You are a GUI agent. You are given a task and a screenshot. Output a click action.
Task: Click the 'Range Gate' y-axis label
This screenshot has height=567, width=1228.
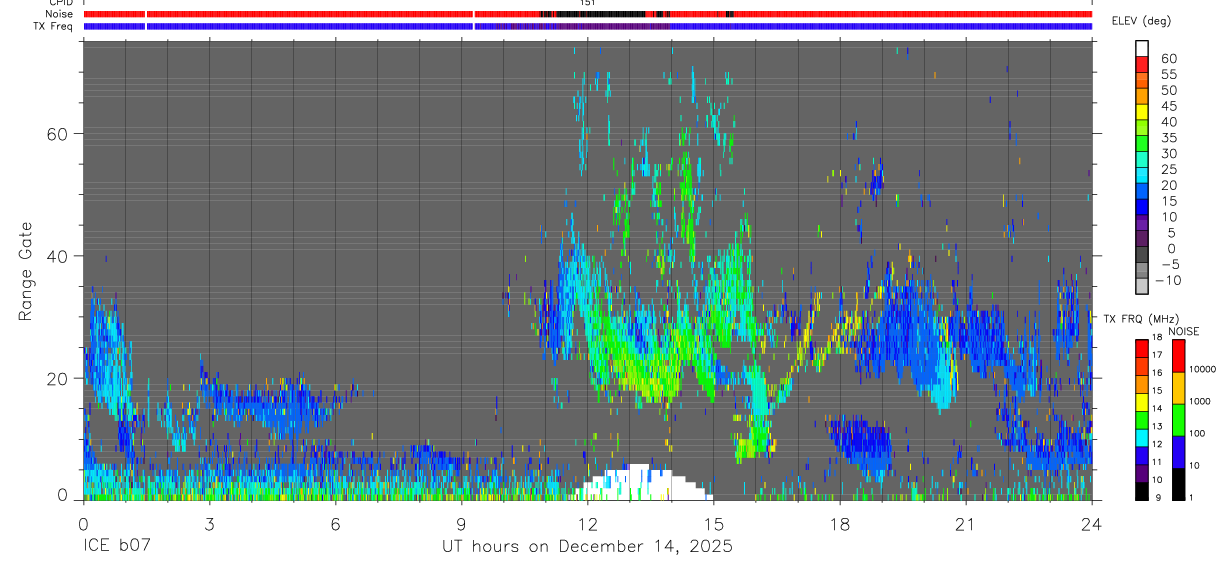(26, 270)
